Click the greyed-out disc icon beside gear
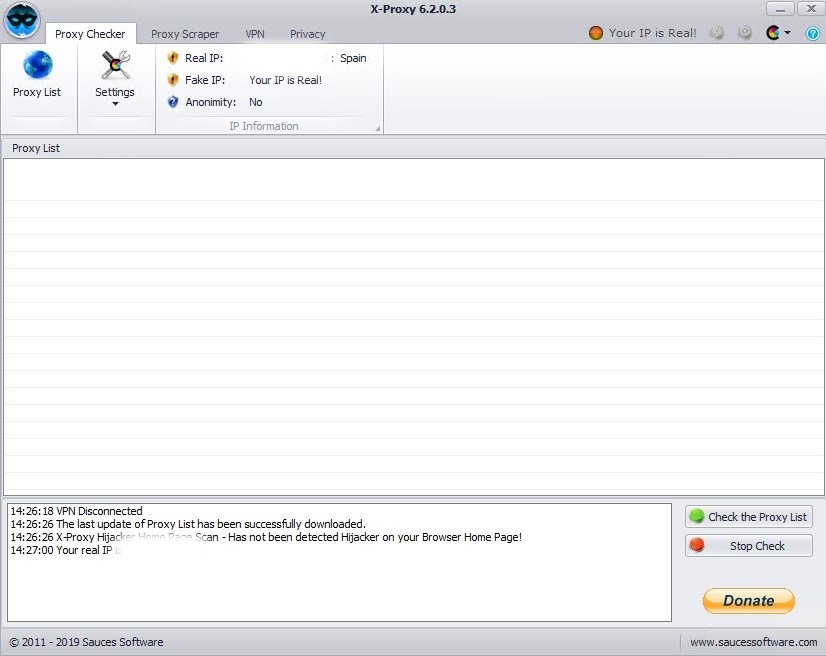 tap(744, 33)
